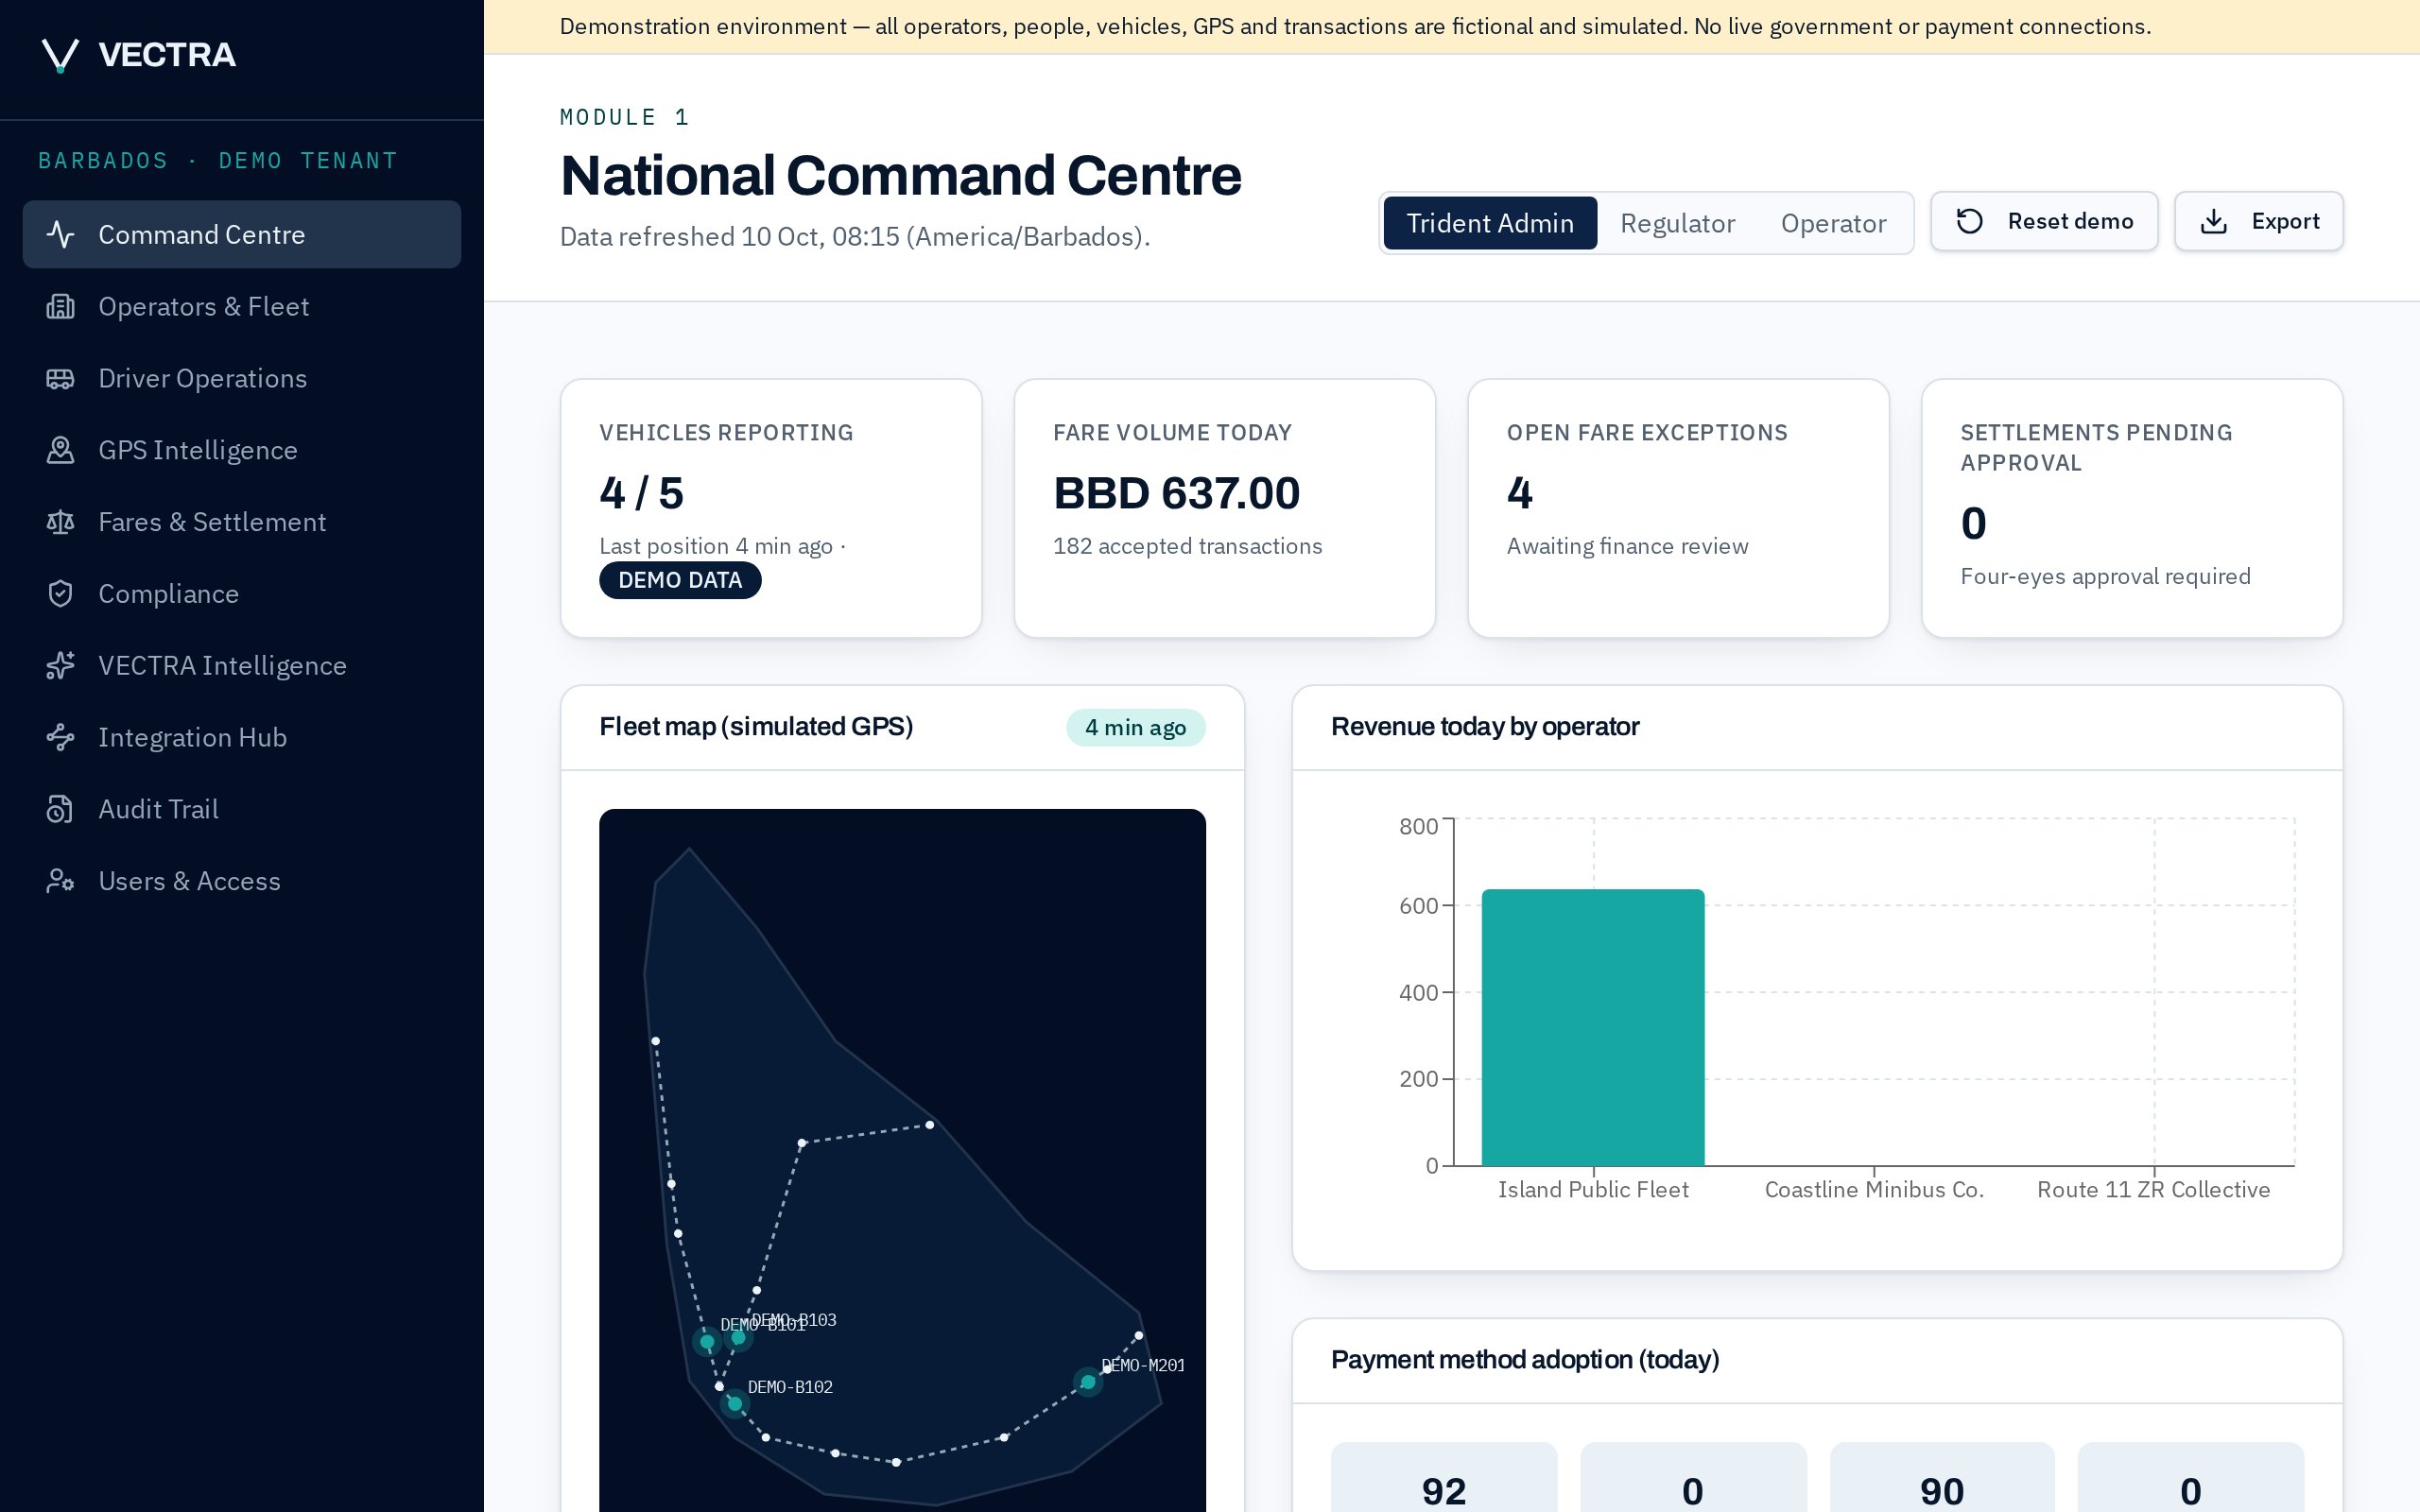Click the Export download icon

pos(2213,221)
